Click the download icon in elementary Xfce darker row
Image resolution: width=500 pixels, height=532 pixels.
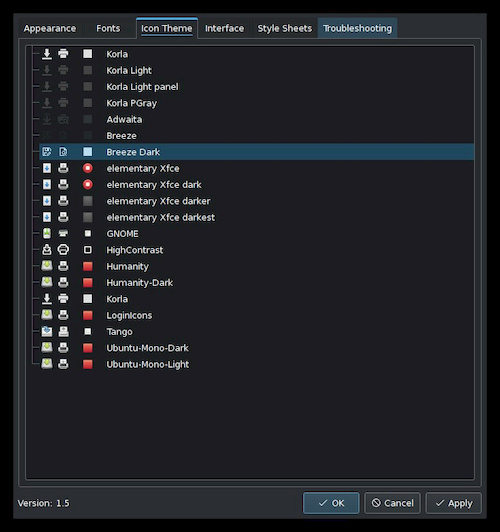47,201
